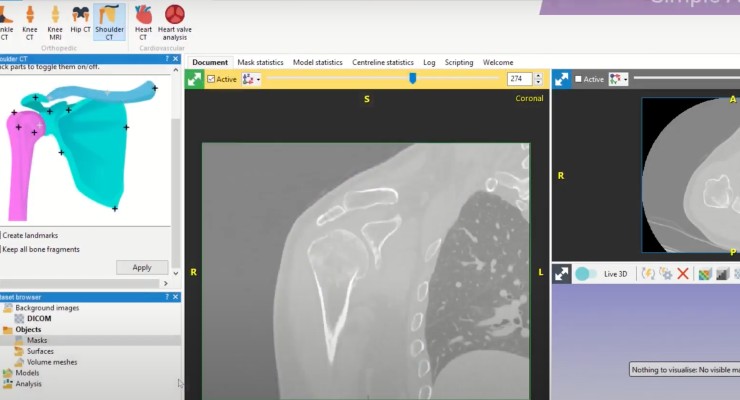Select the Knee MRI tool
Screen dimensions: 740x400
click(55, 22)
